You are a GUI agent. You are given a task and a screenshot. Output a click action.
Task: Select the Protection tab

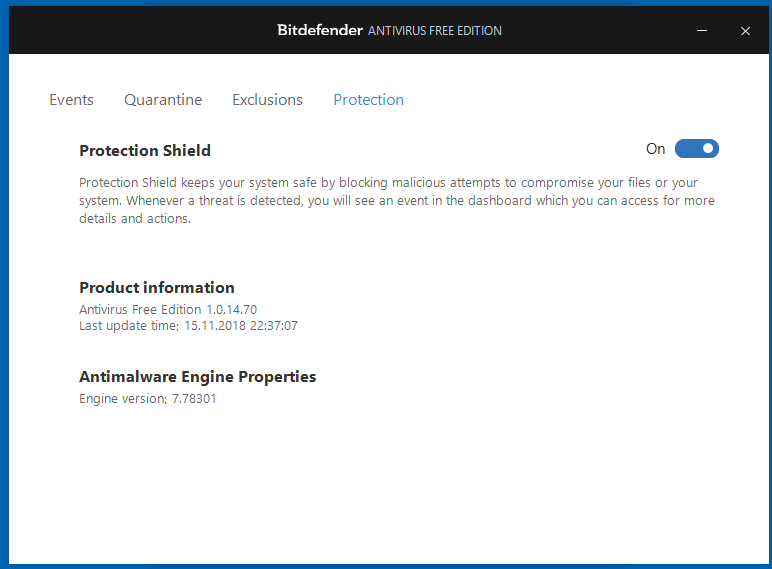[368, 100]
